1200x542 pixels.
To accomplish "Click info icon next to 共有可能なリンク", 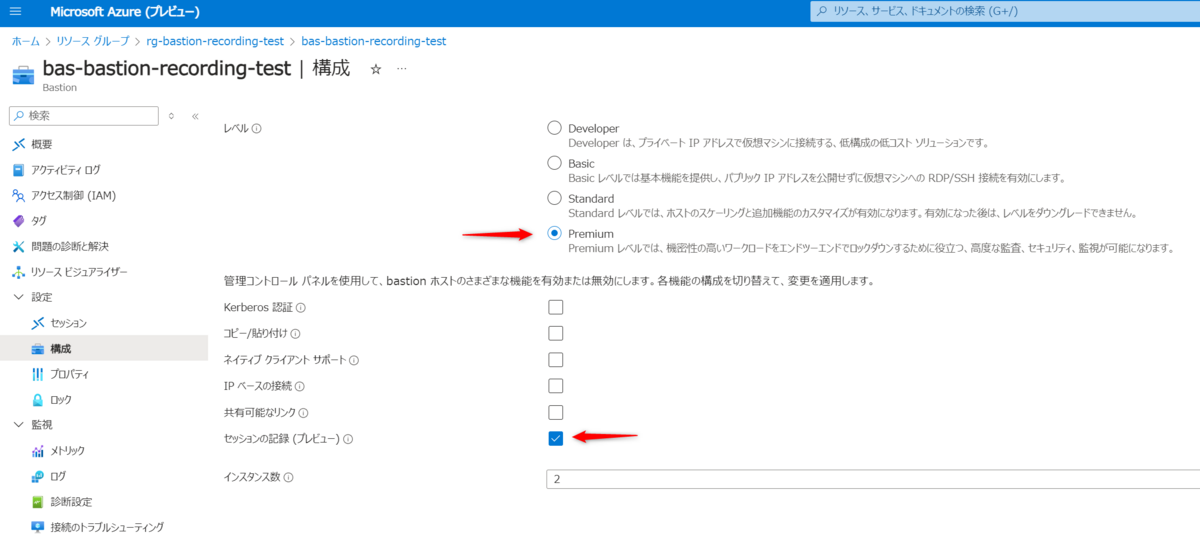I will [x=303, y=413].
